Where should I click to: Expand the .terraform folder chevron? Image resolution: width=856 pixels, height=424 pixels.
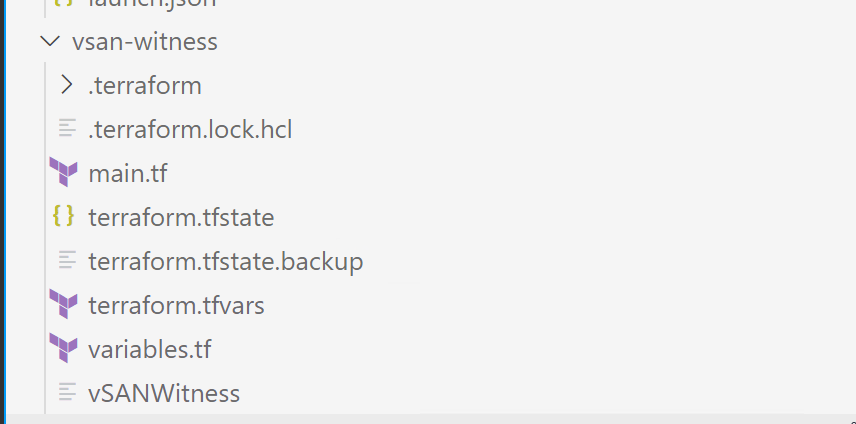point(67,85)
